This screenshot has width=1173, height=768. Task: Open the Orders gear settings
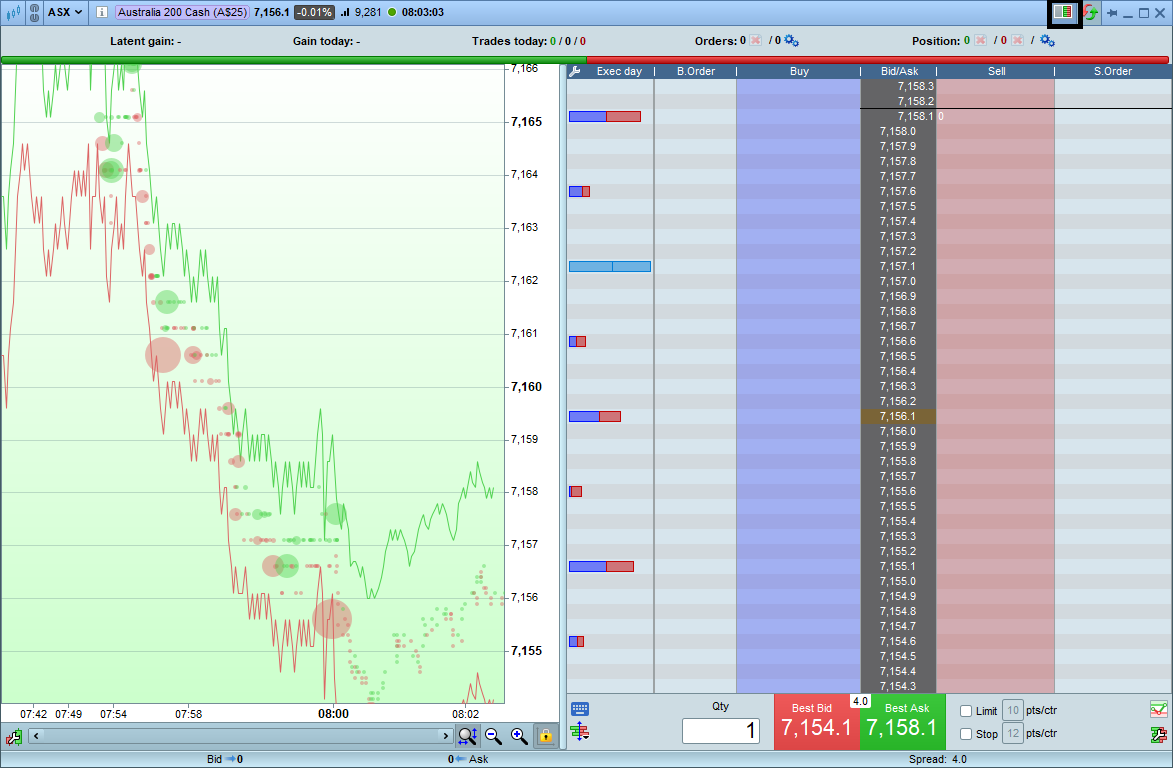pos(791,40)
